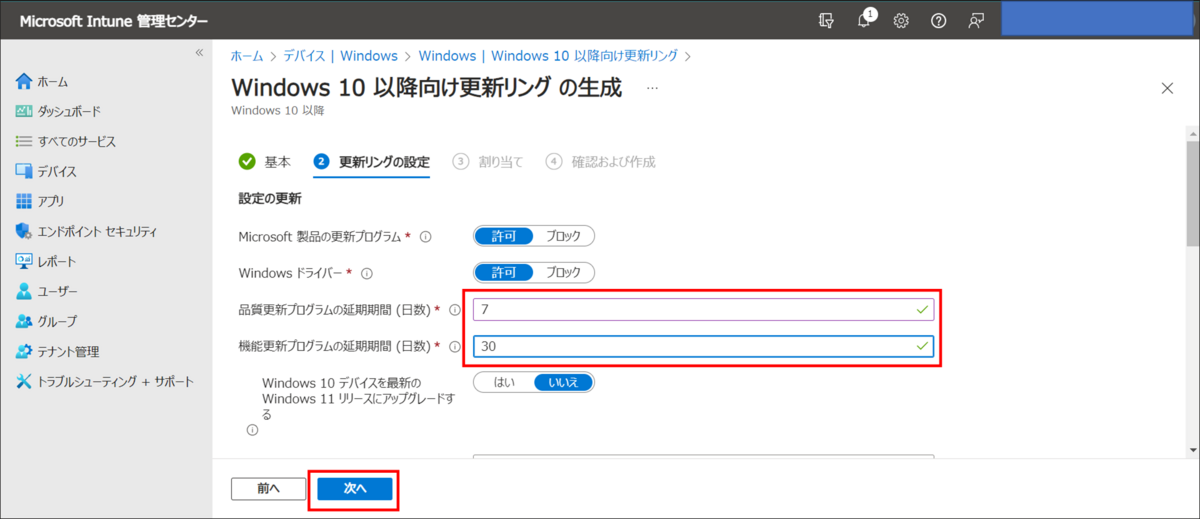The width and height of the screenshot is (1200, 519).
Task: Select the 更新リングの設定 step tab
Action: coord(371,162)
